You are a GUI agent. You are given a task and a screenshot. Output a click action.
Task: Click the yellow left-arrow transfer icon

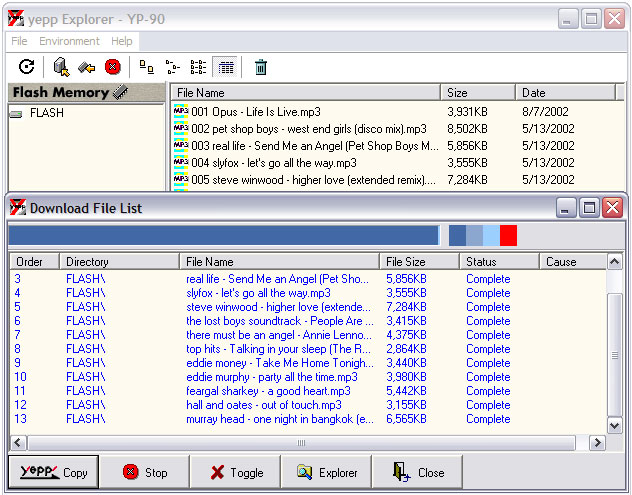click(87, 67)
